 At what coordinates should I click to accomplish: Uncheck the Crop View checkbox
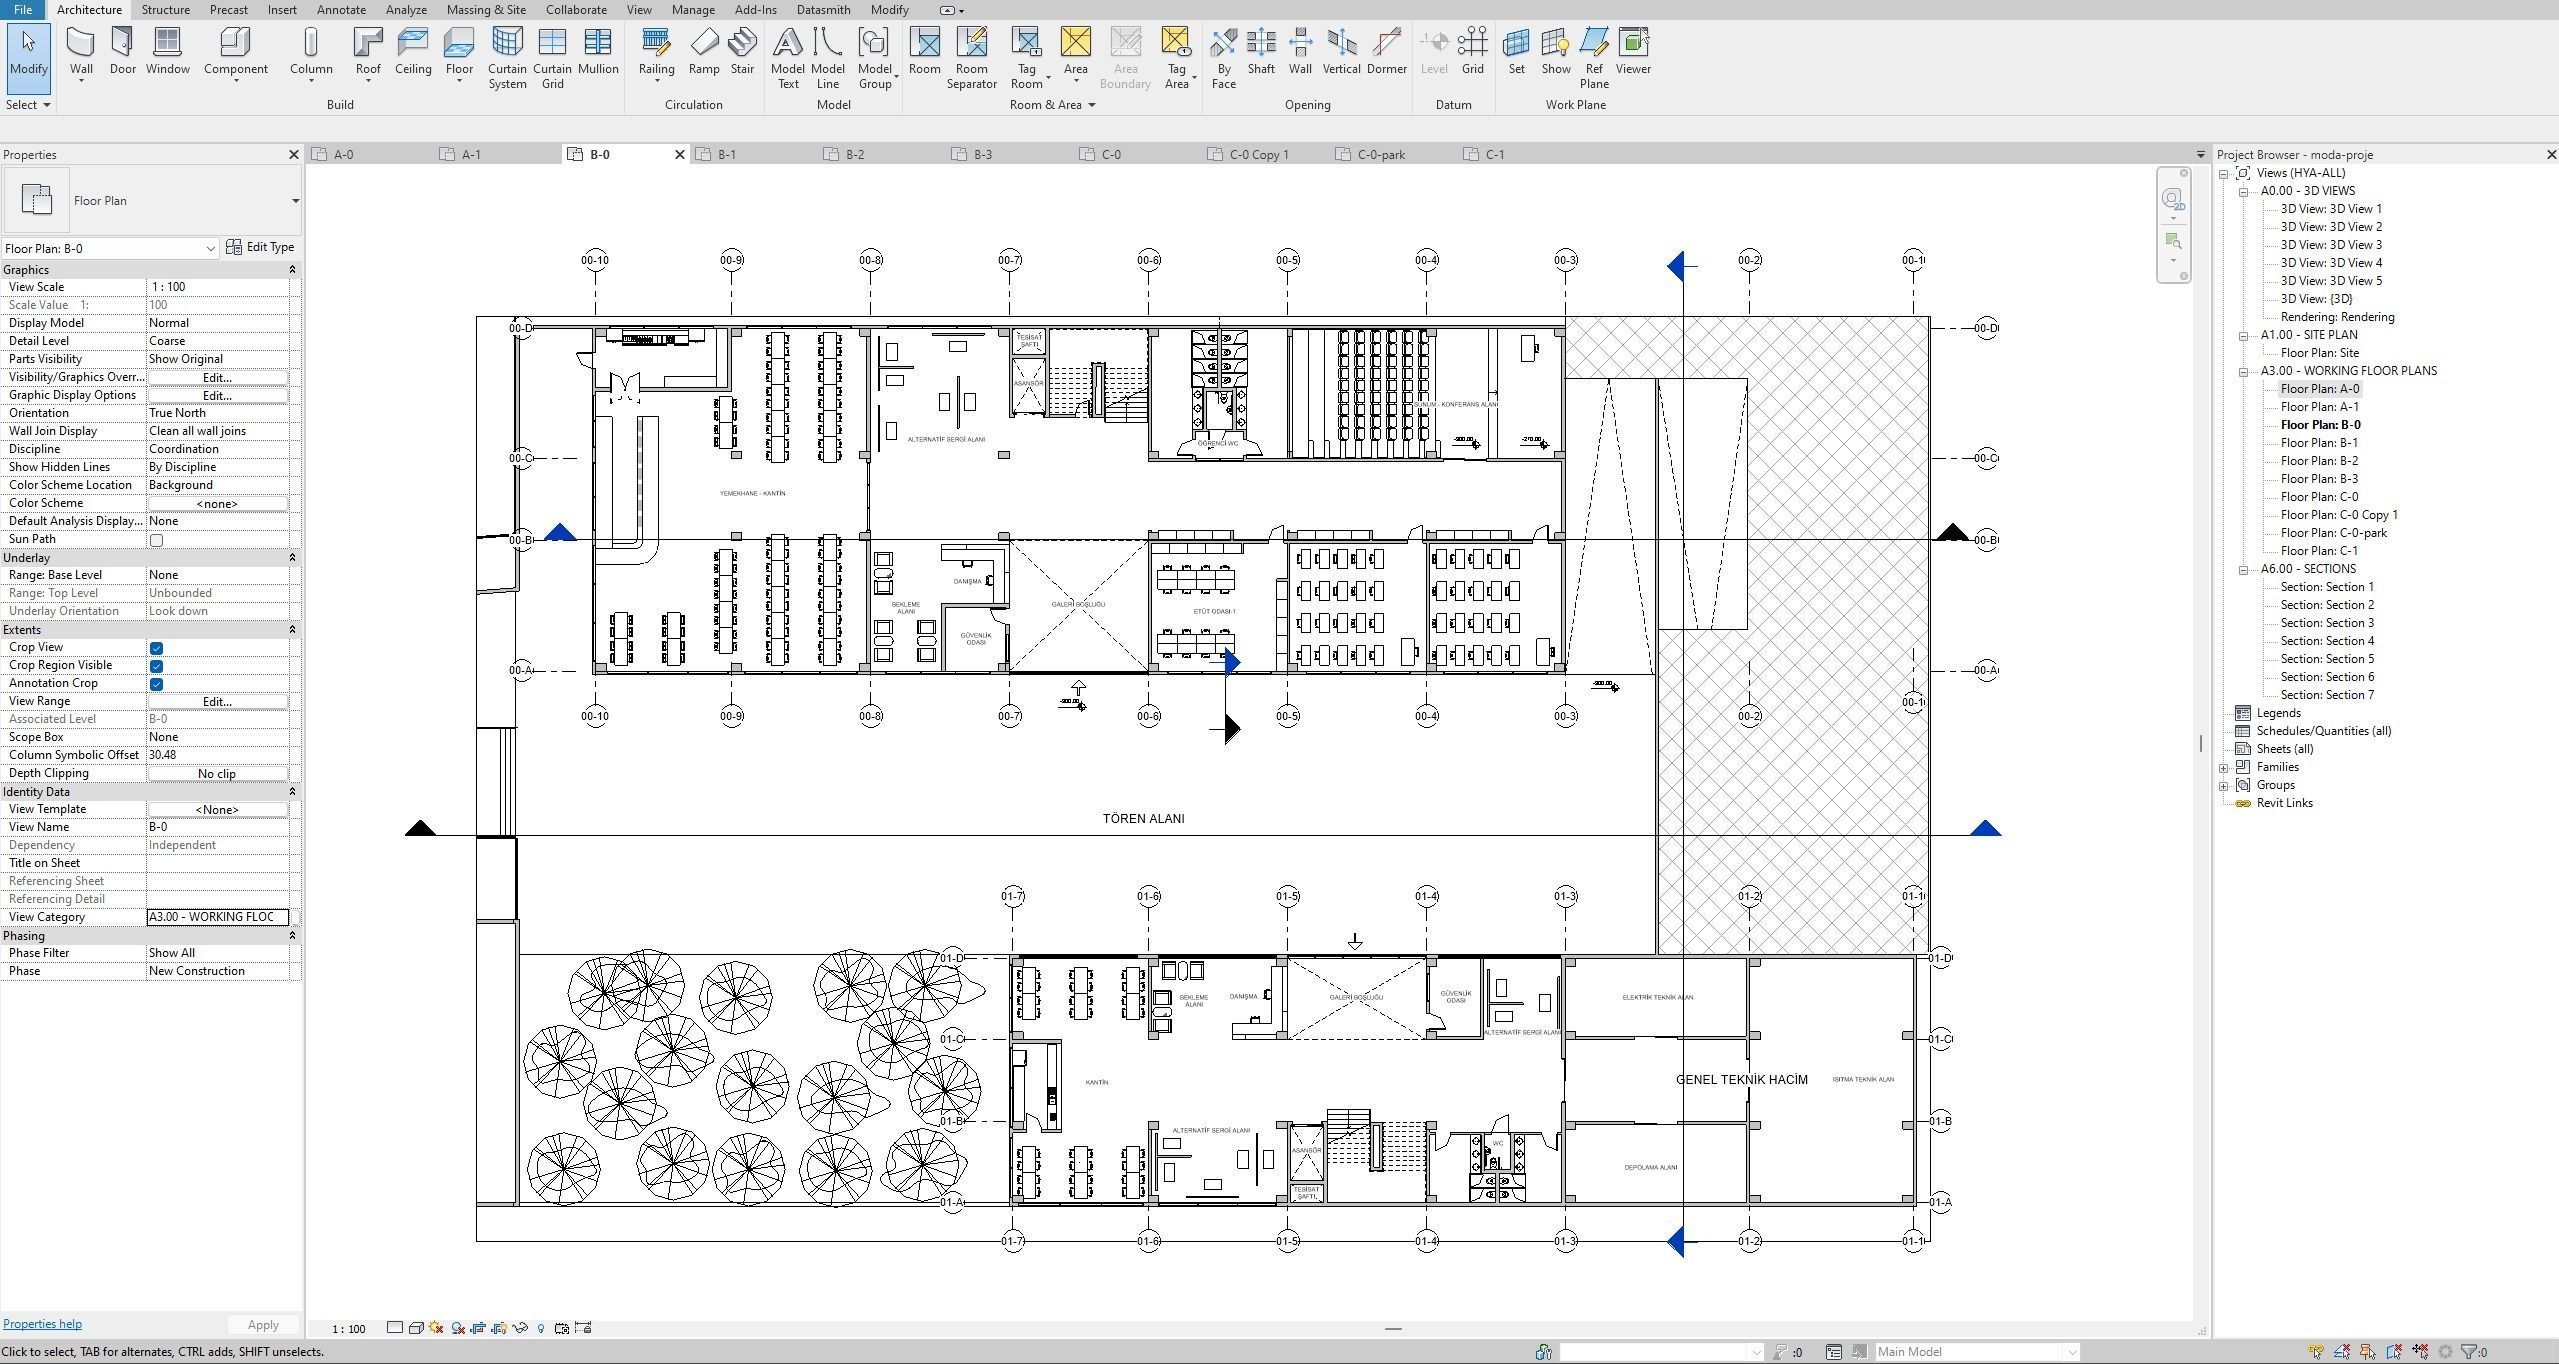(x=156, y=648)
